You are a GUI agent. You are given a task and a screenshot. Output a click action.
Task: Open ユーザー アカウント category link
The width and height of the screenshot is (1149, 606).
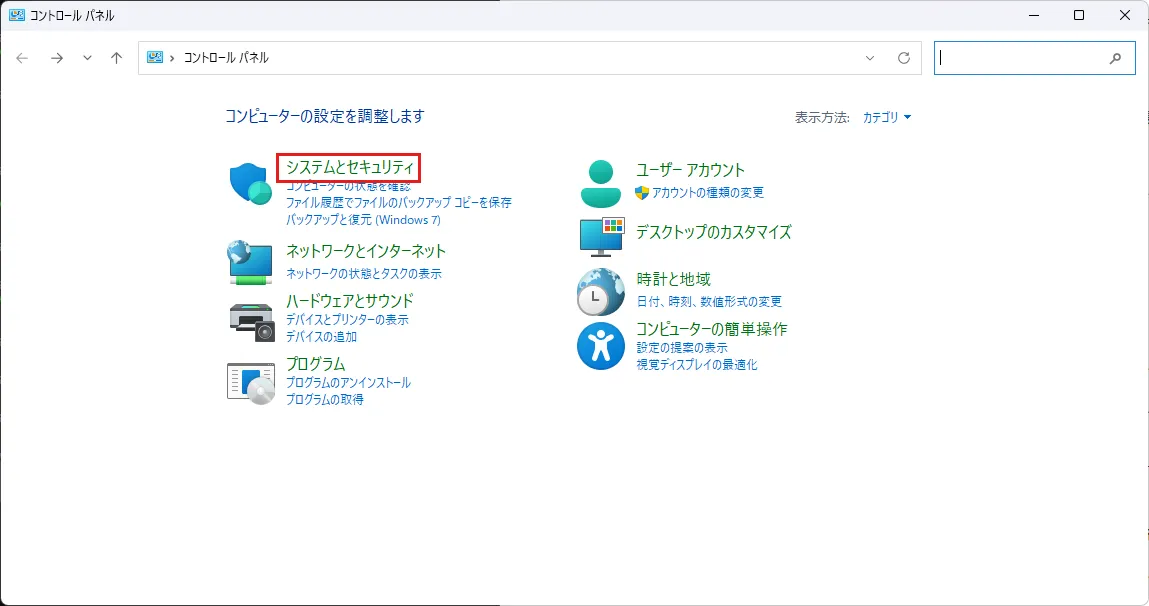pos(690,170)
